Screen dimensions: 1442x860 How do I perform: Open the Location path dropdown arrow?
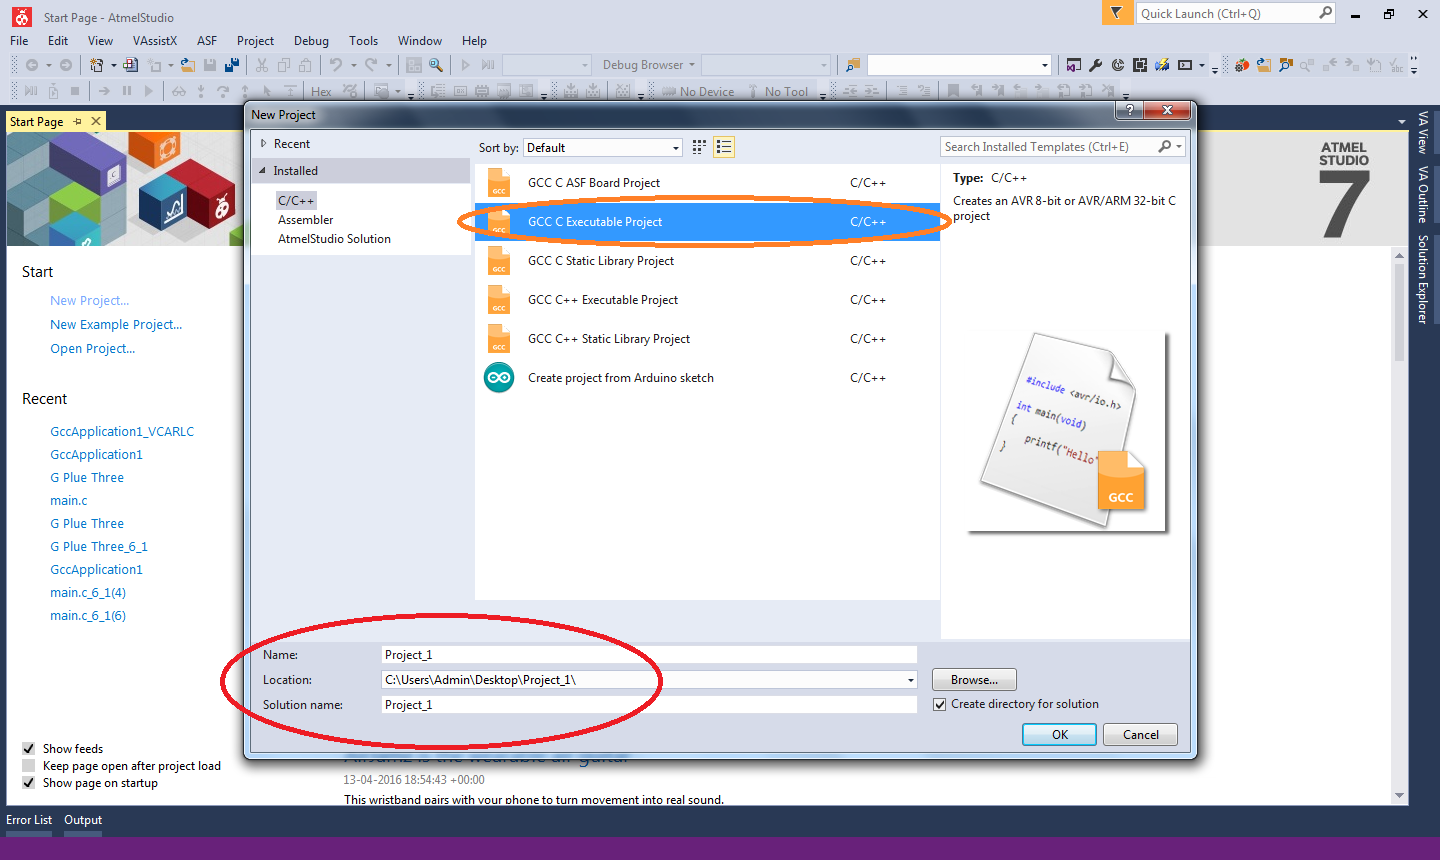910,680
